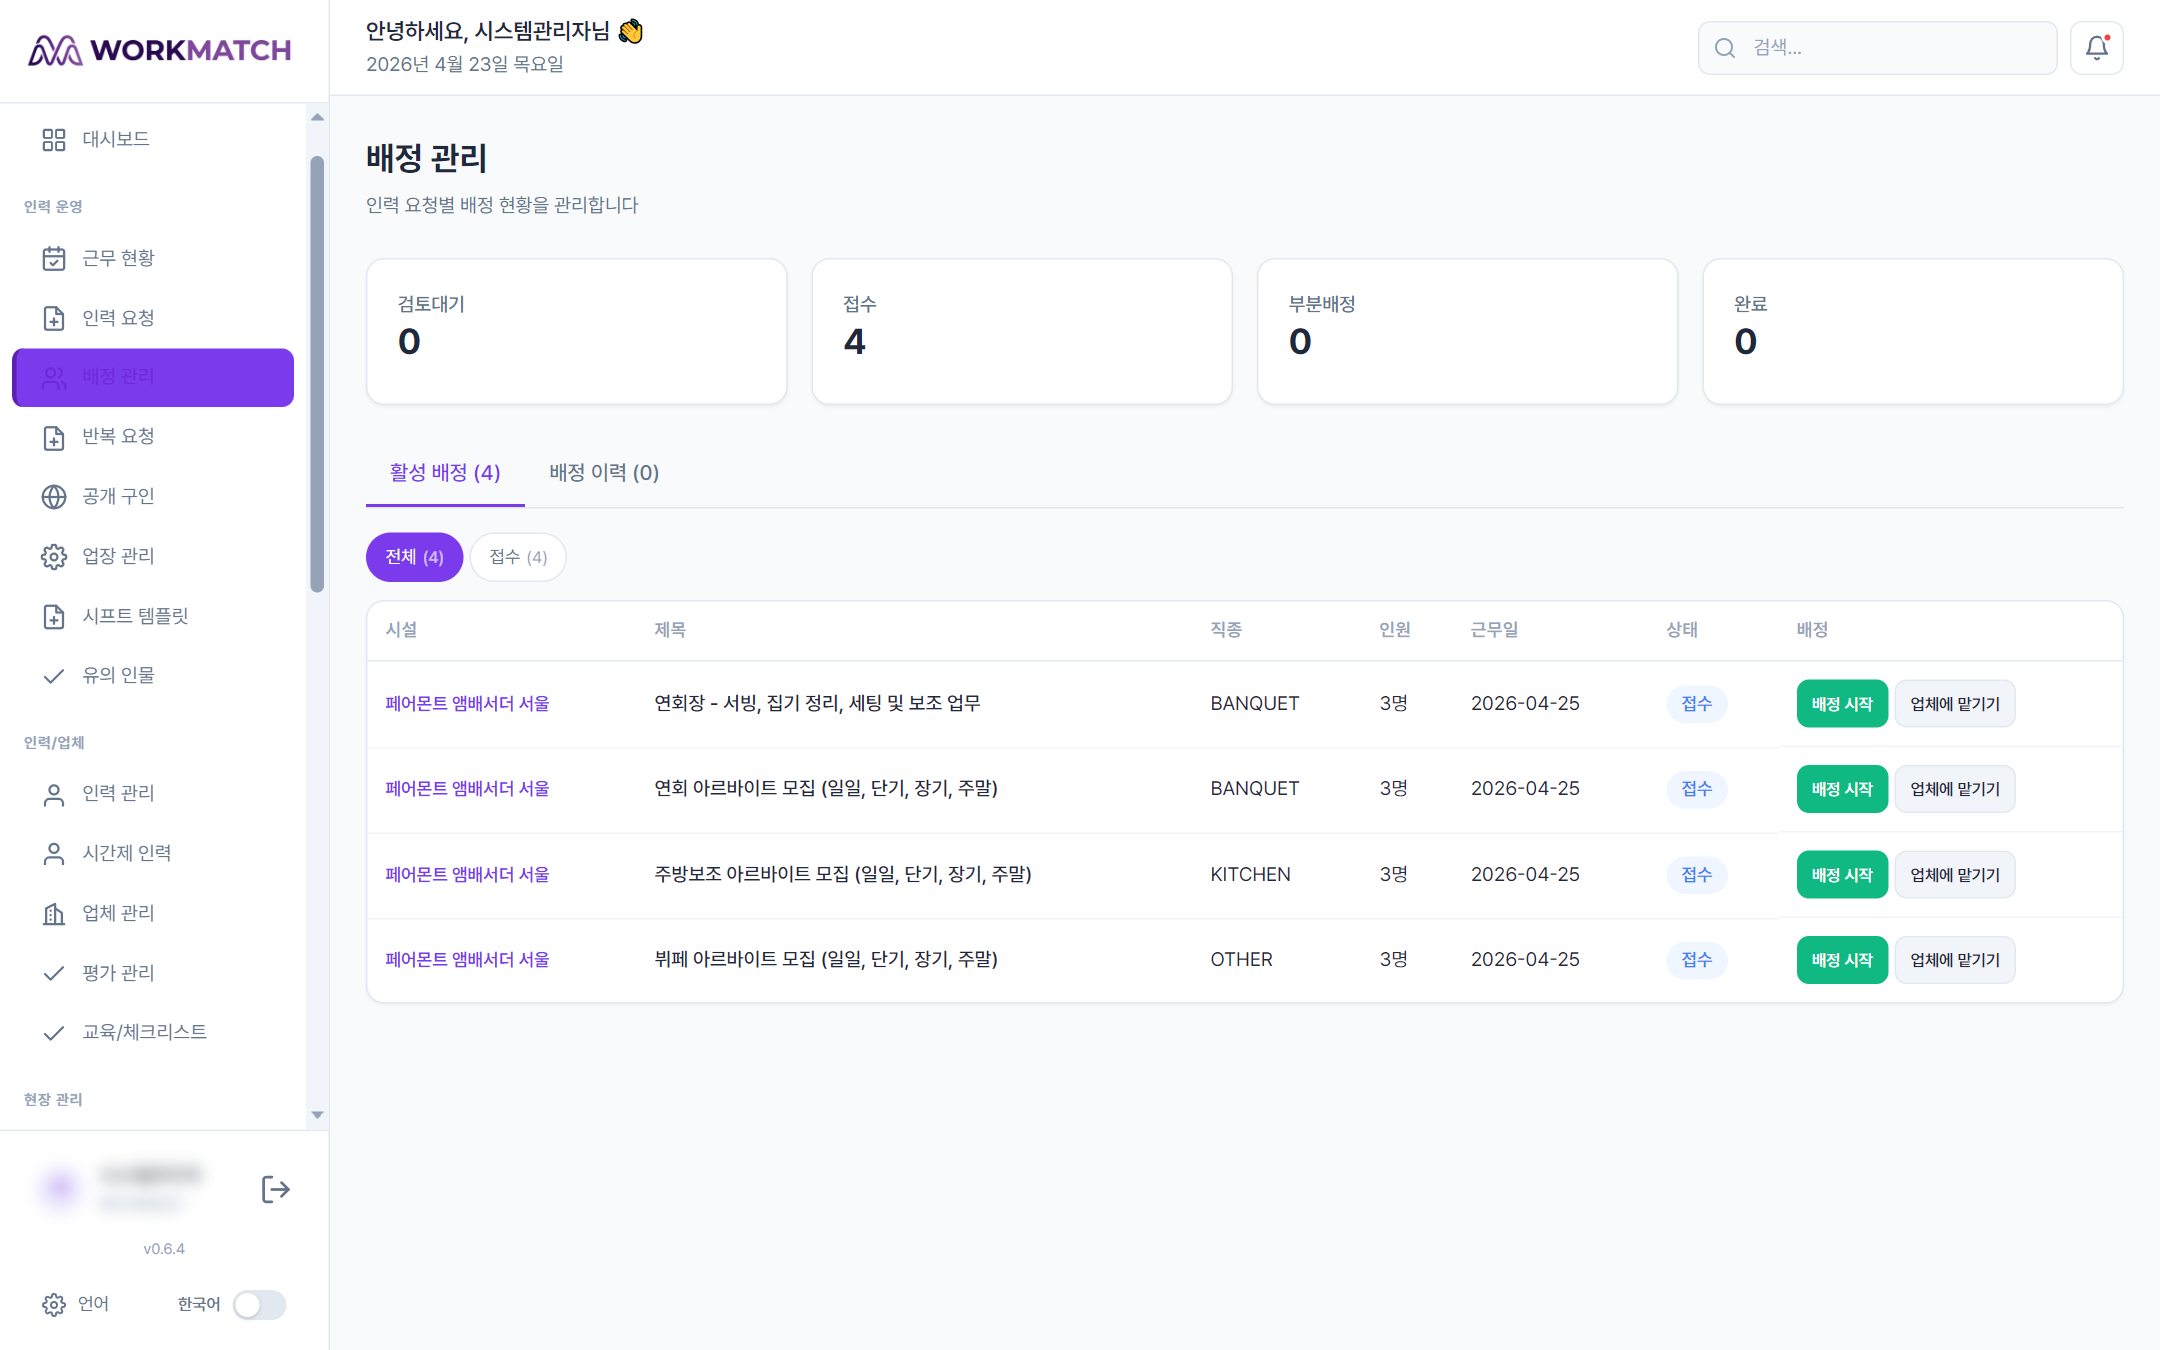Click the 인력 요청 document icon
Screen dimensions: 2160x1350
(x=54, y=318)
